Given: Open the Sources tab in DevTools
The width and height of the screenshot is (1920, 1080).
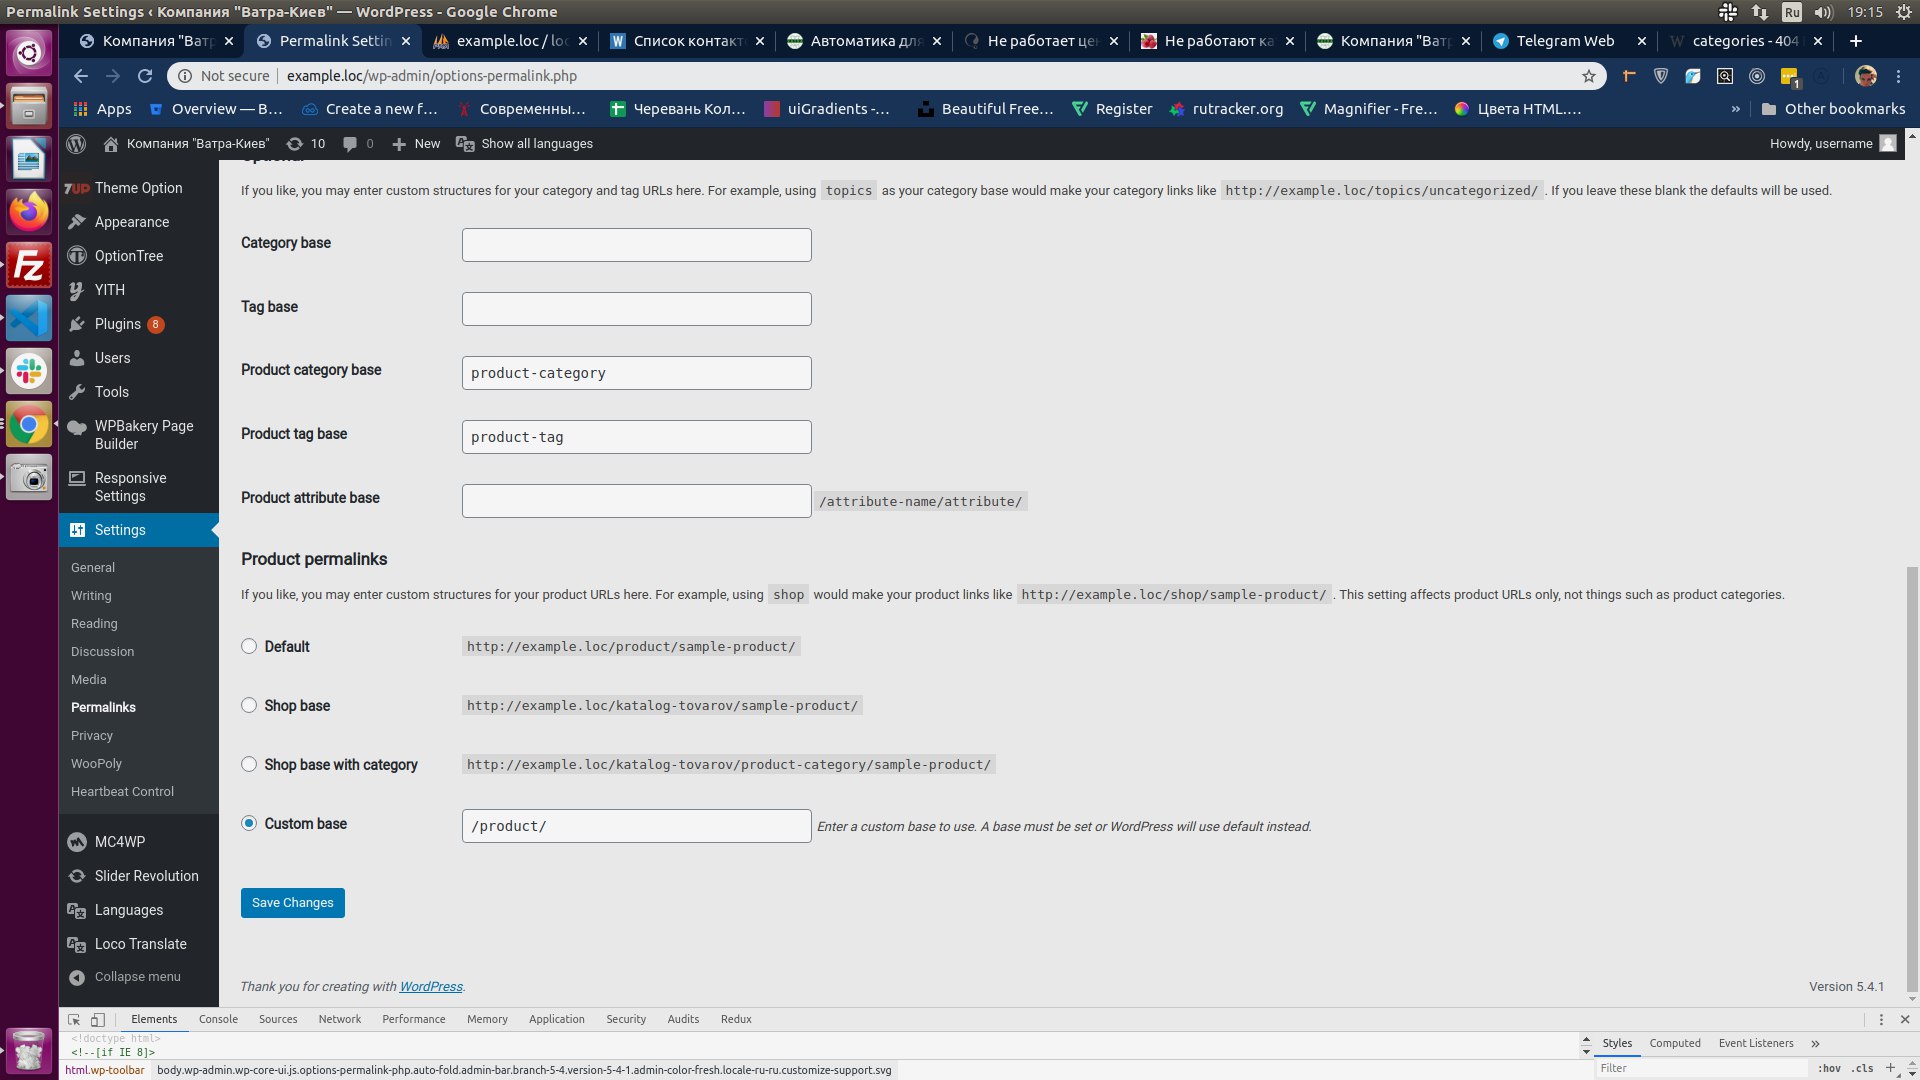Looking at the screenshot, I should click(278, 1019).
